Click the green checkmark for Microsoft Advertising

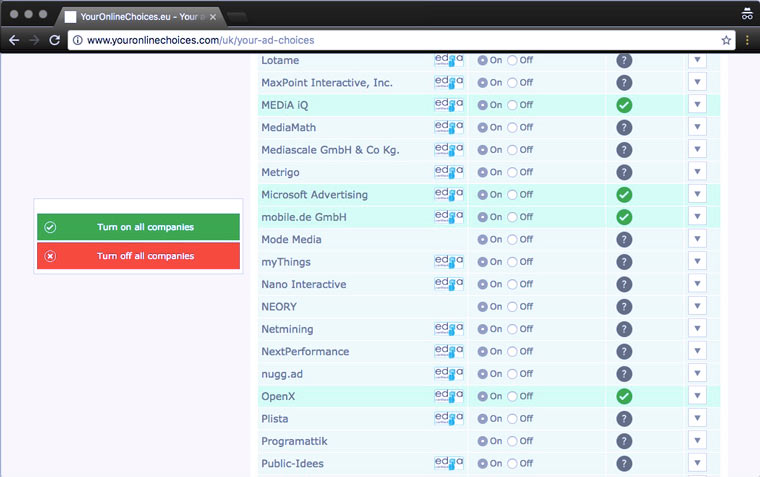tap(624, 195)
